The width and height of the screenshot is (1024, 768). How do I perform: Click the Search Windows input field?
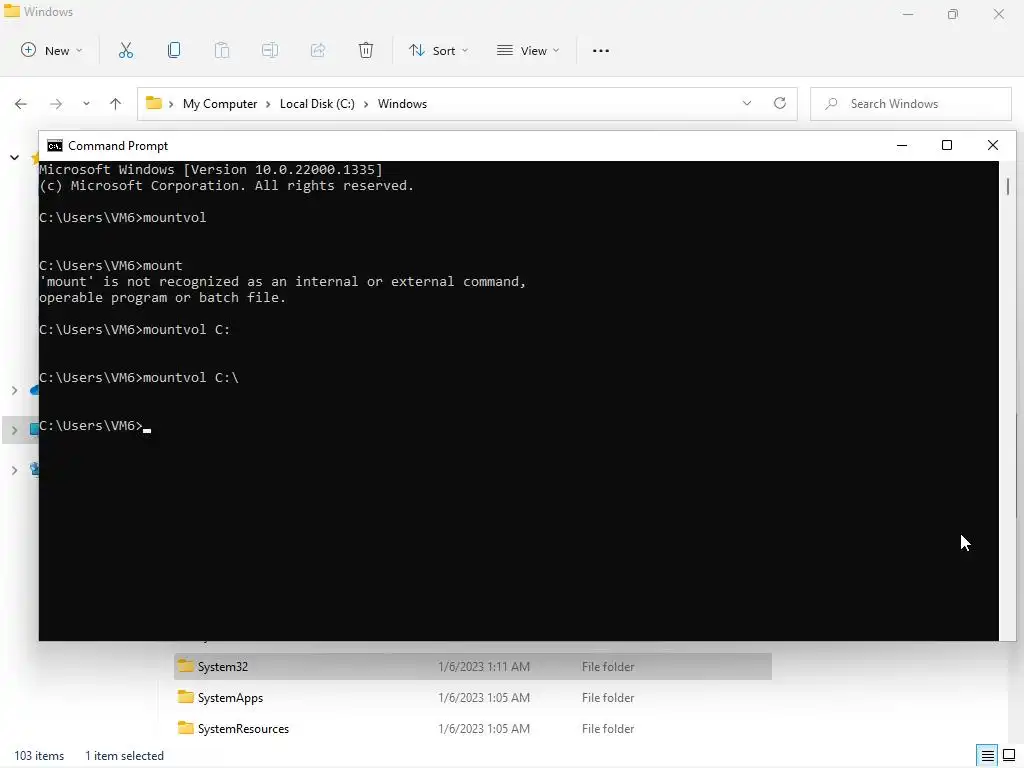(911, 104)
